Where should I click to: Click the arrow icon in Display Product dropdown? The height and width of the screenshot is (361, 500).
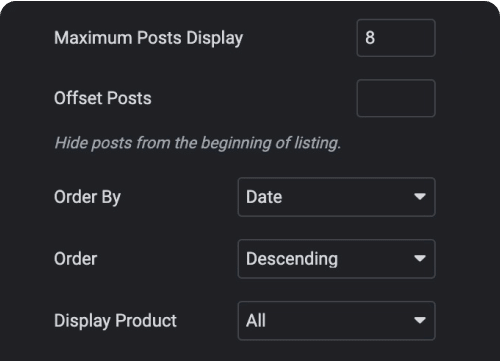pyautogui.click(x=420, y=320)
